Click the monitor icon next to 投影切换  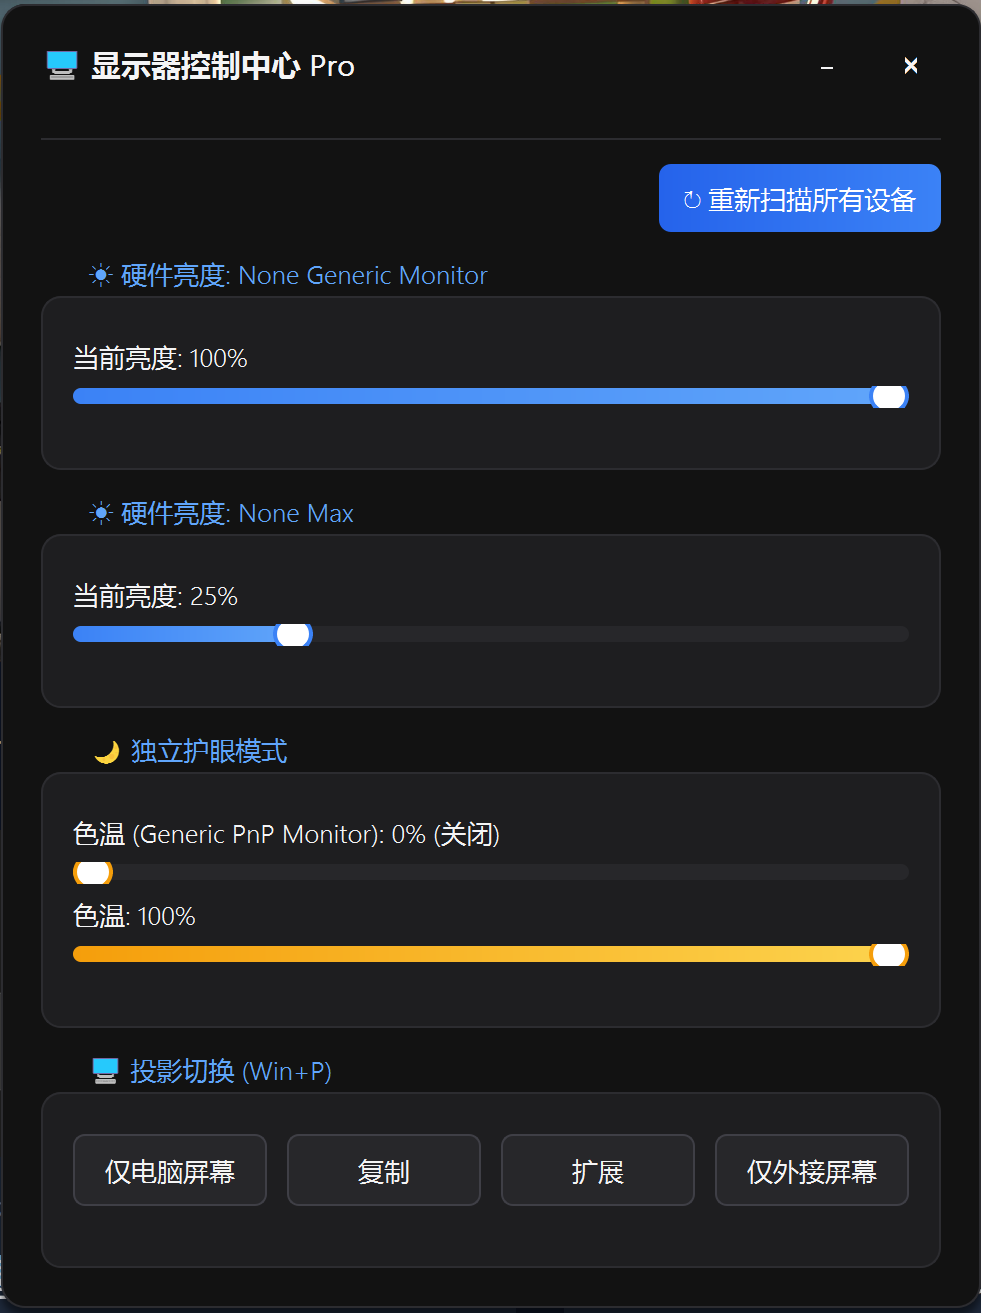click(105, 1070)
